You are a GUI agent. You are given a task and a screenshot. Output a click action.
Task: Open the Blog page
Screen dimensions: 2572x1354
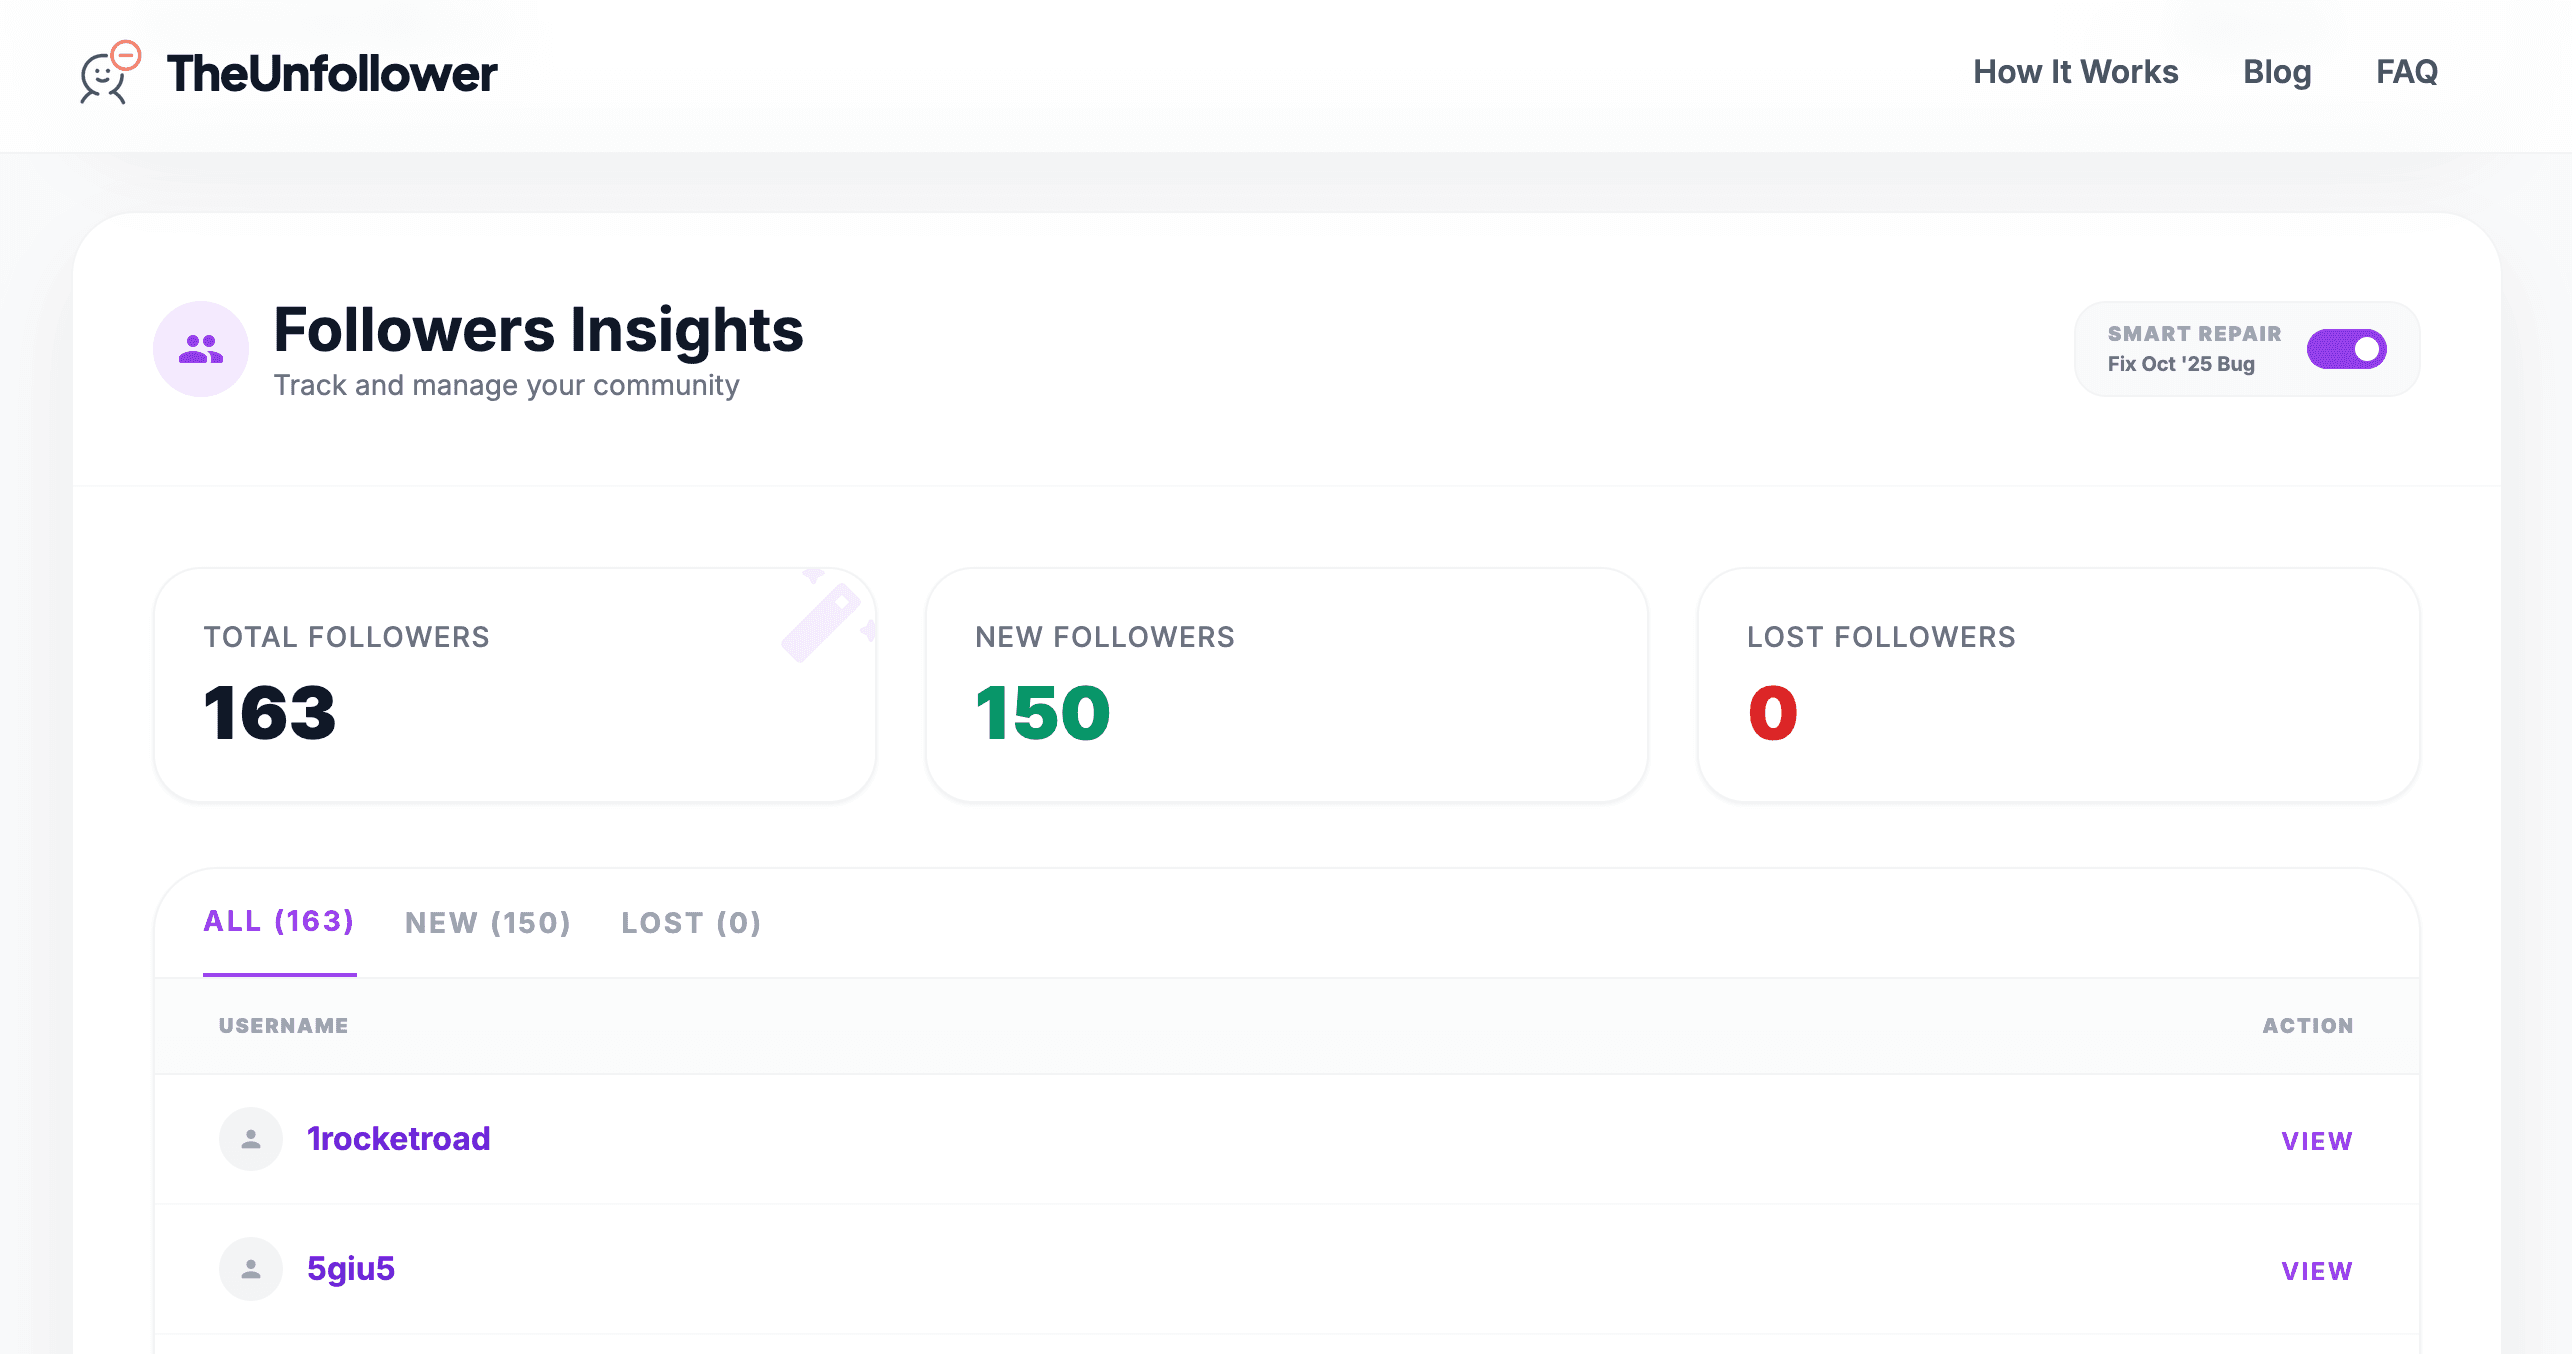2277,71
